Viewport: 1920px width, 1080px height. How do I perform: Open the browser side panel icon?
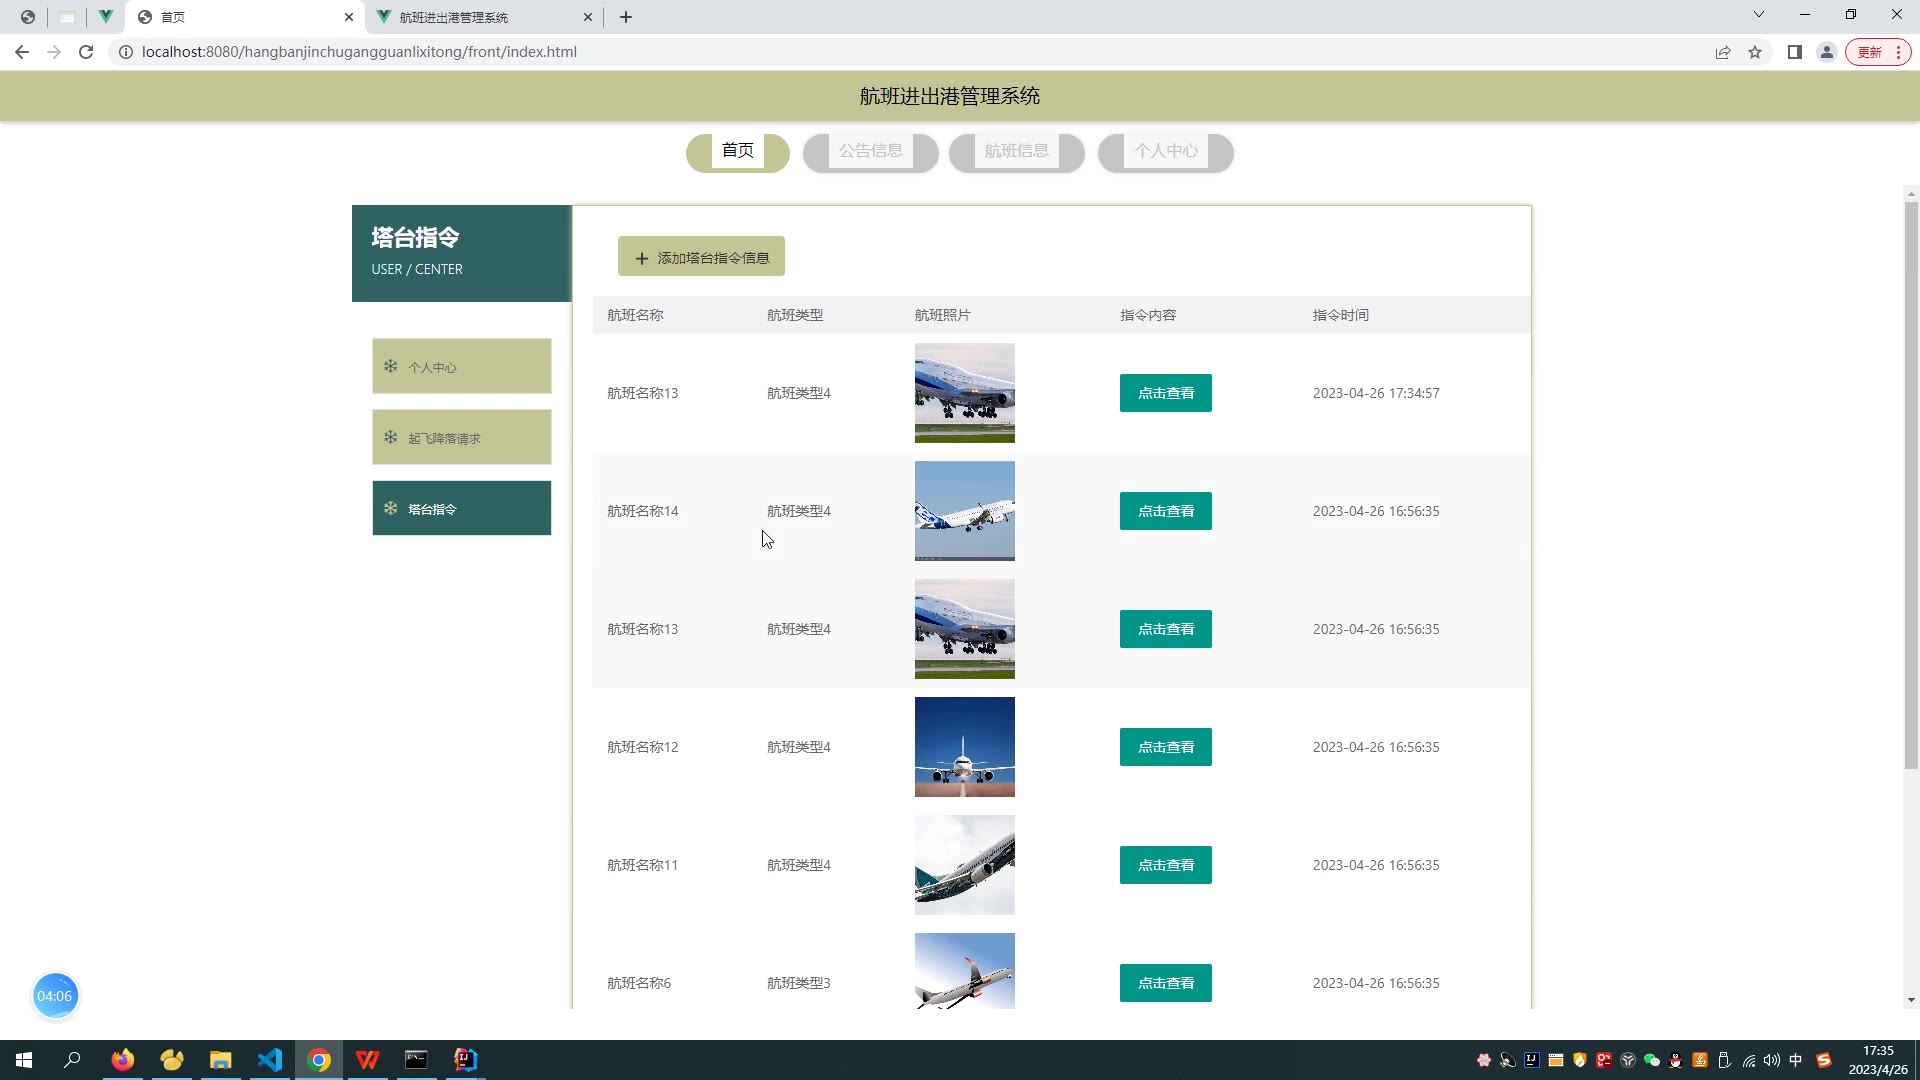[1795, 52]
